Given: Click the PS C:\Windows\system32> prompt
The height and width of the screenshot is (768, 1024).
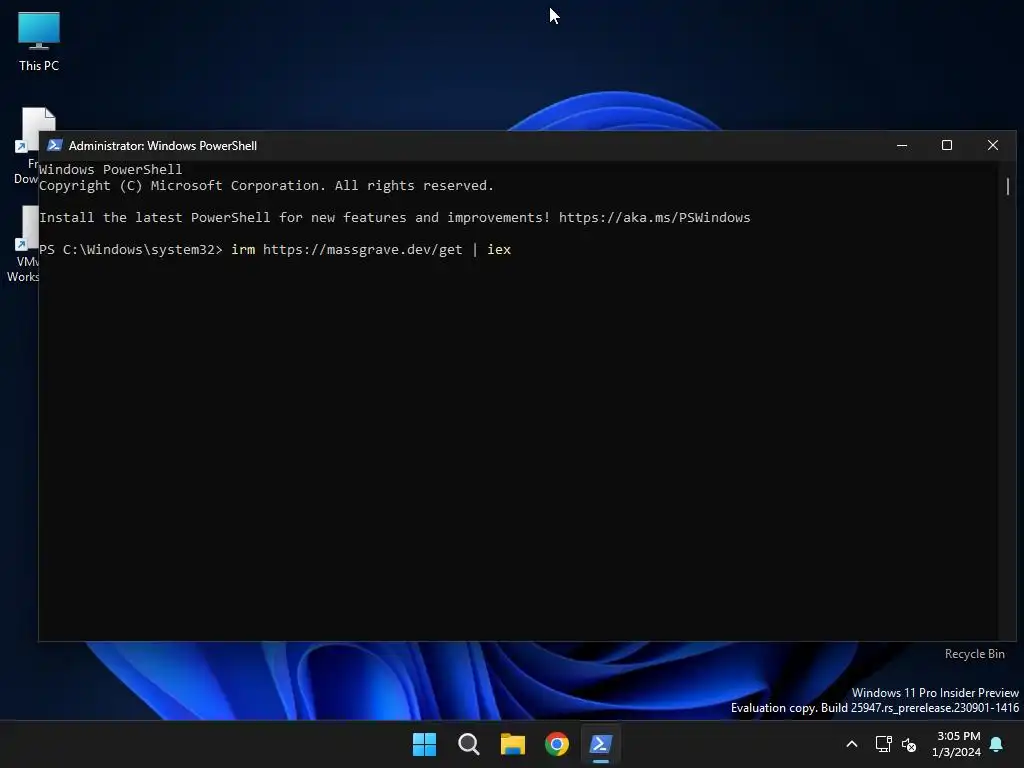Looking at the screenshot, I should point(131,249).
